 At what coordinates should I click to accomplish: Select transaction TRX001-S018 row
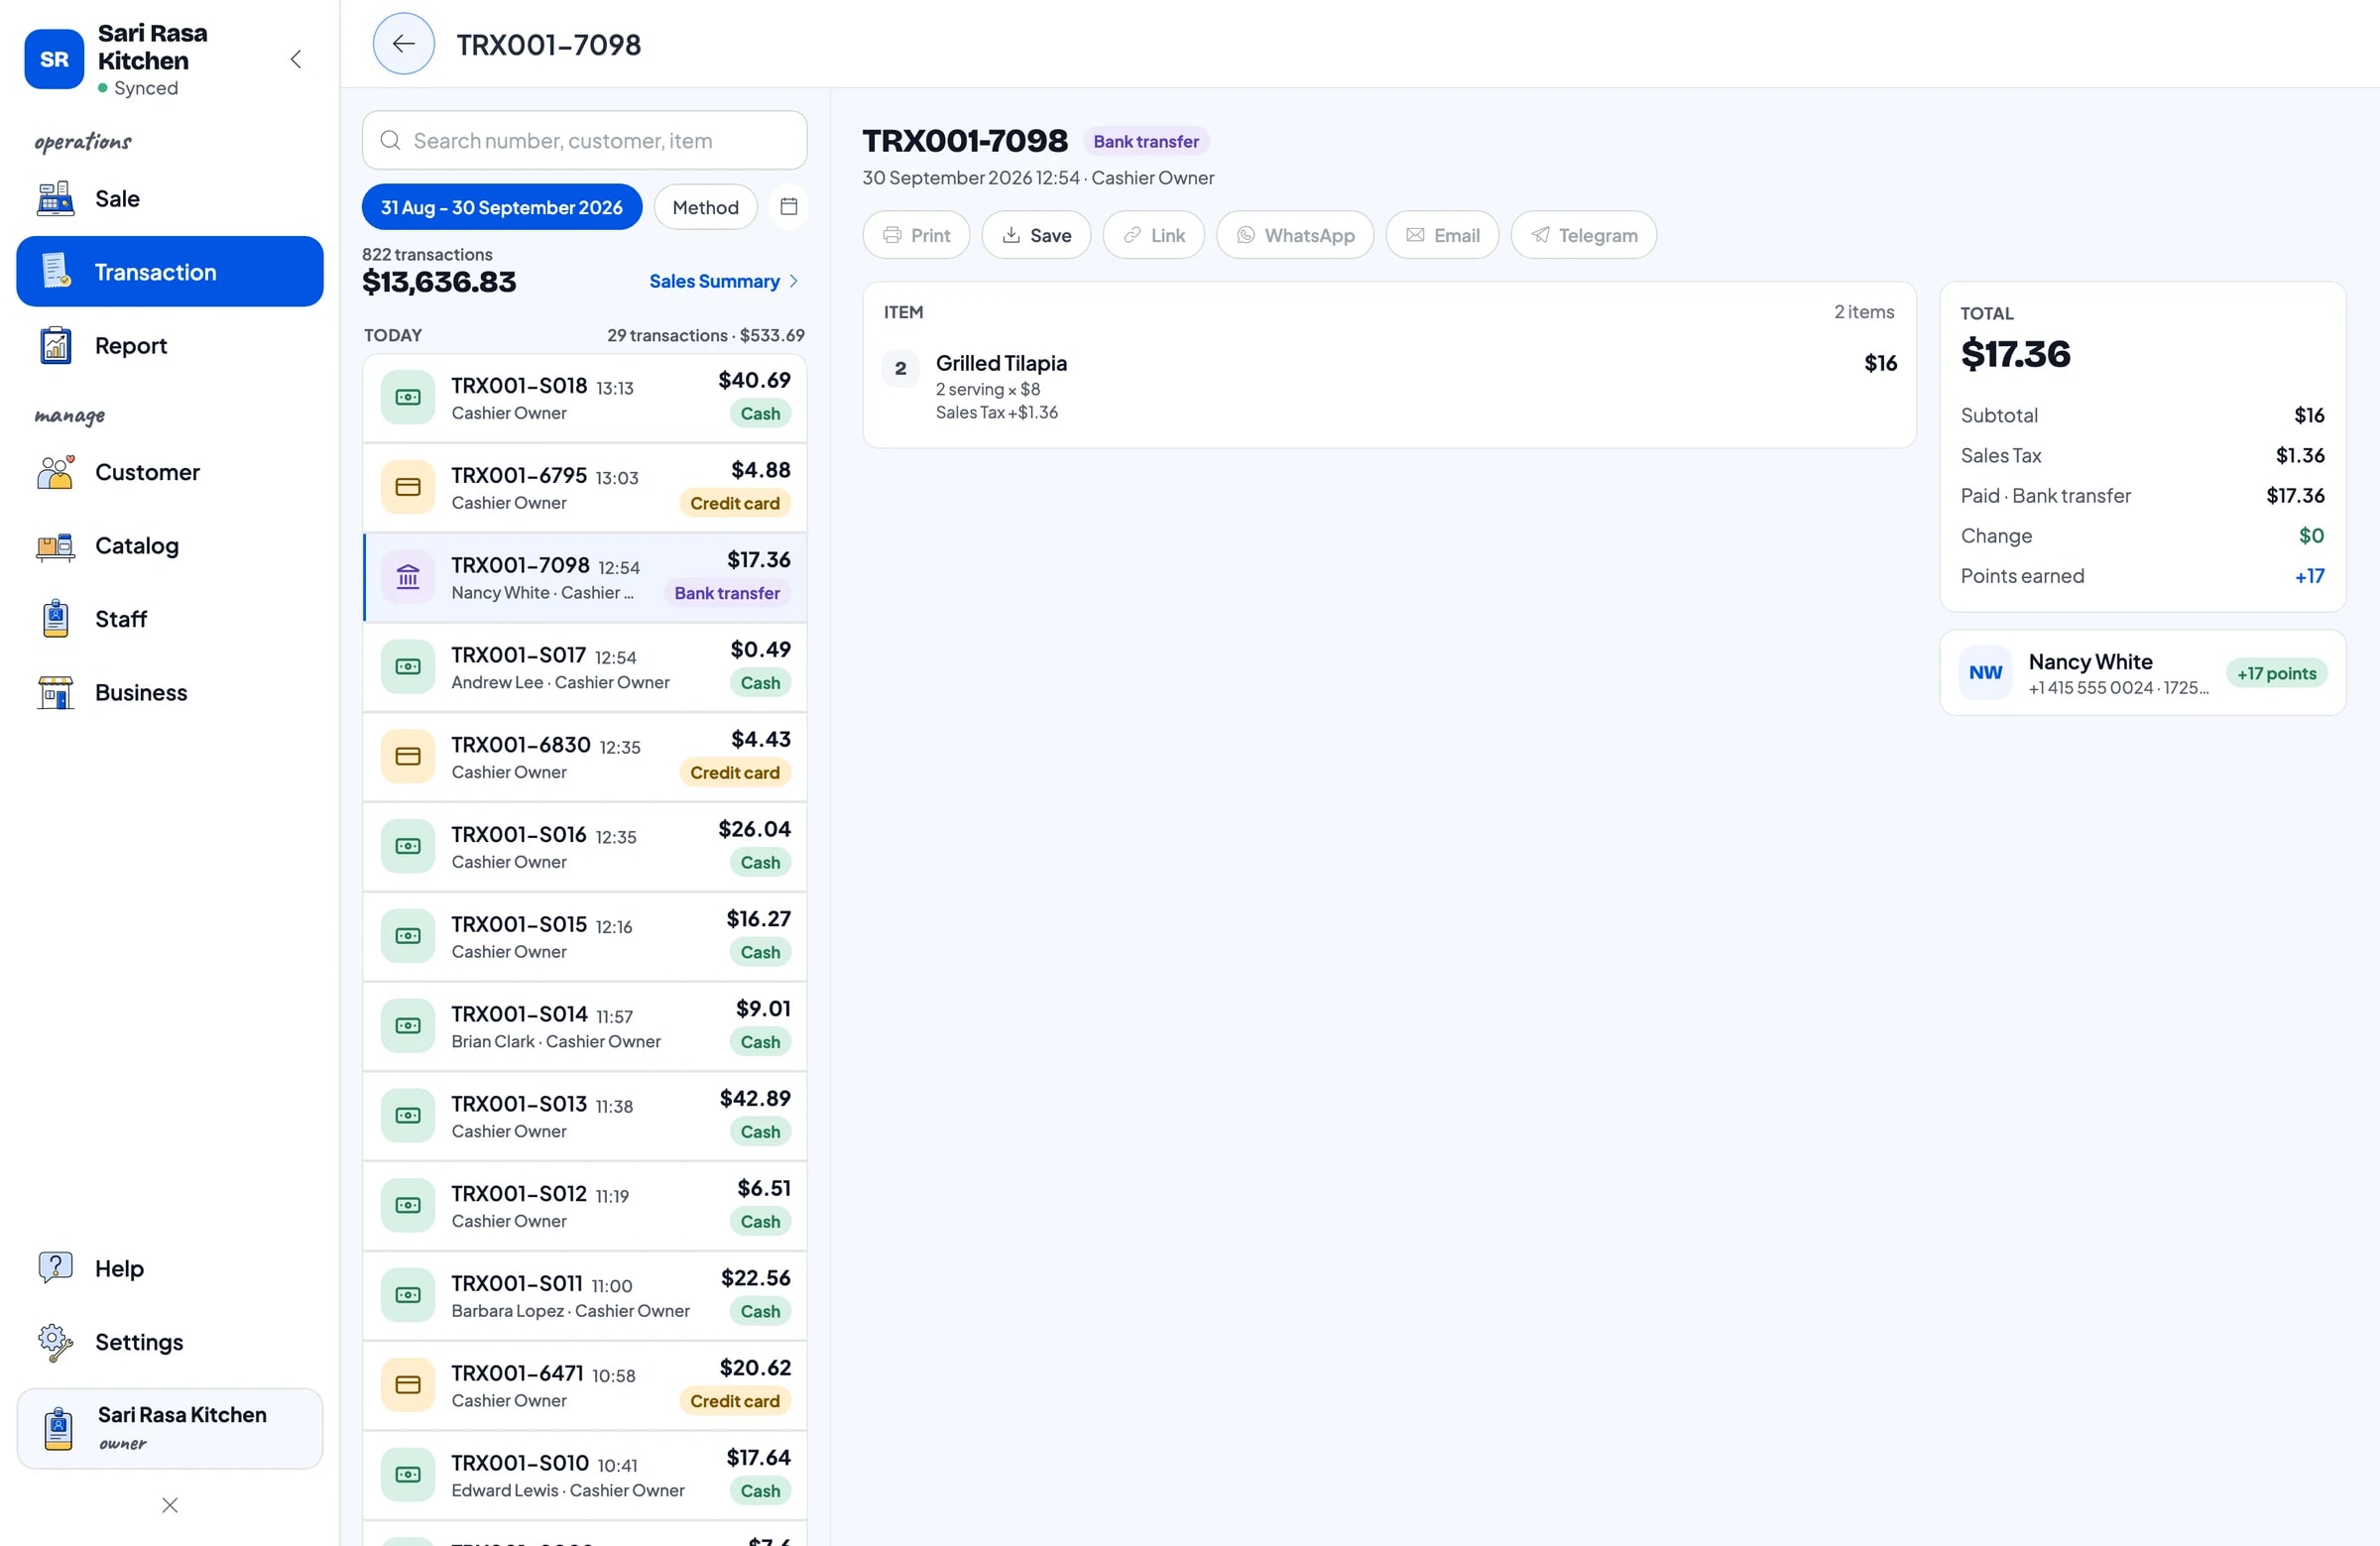click(x=584, y=397)
